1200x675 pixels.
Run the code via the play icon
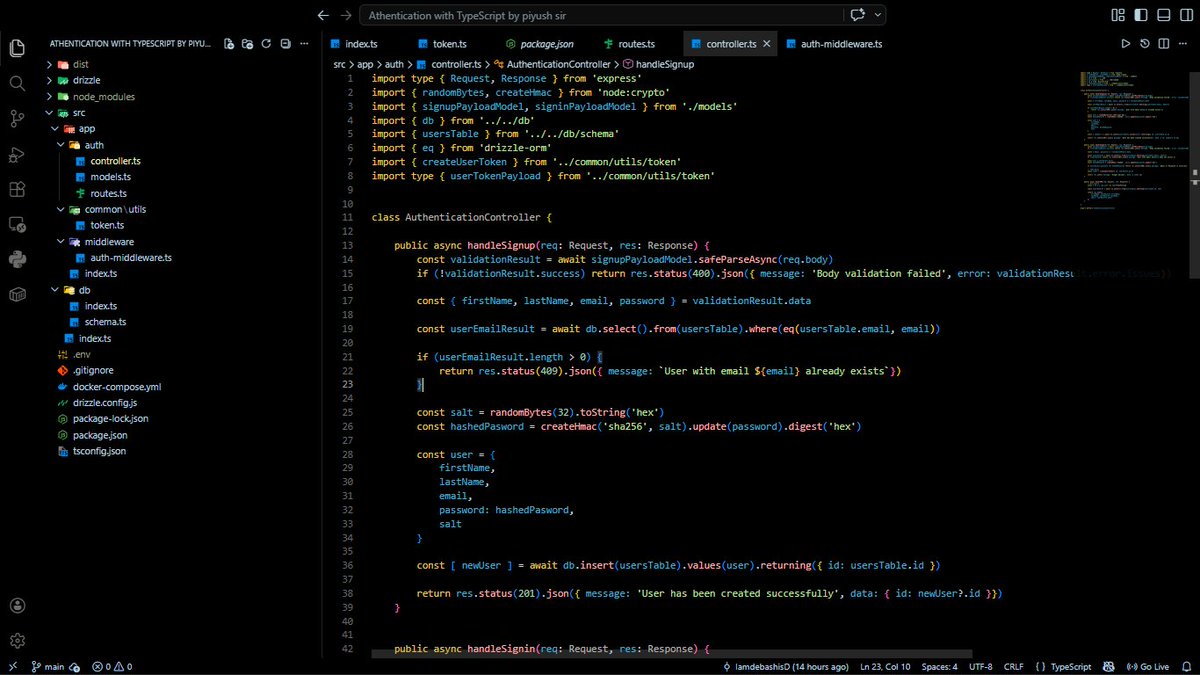tap(1125, 43)
